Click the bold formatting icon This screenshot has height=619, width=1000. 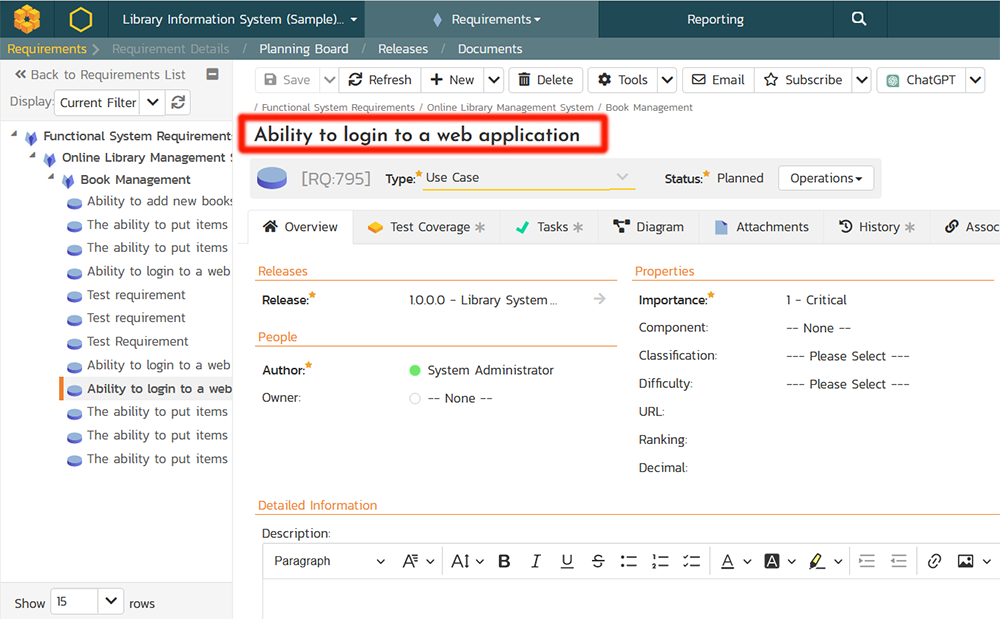tap(504, 561)
